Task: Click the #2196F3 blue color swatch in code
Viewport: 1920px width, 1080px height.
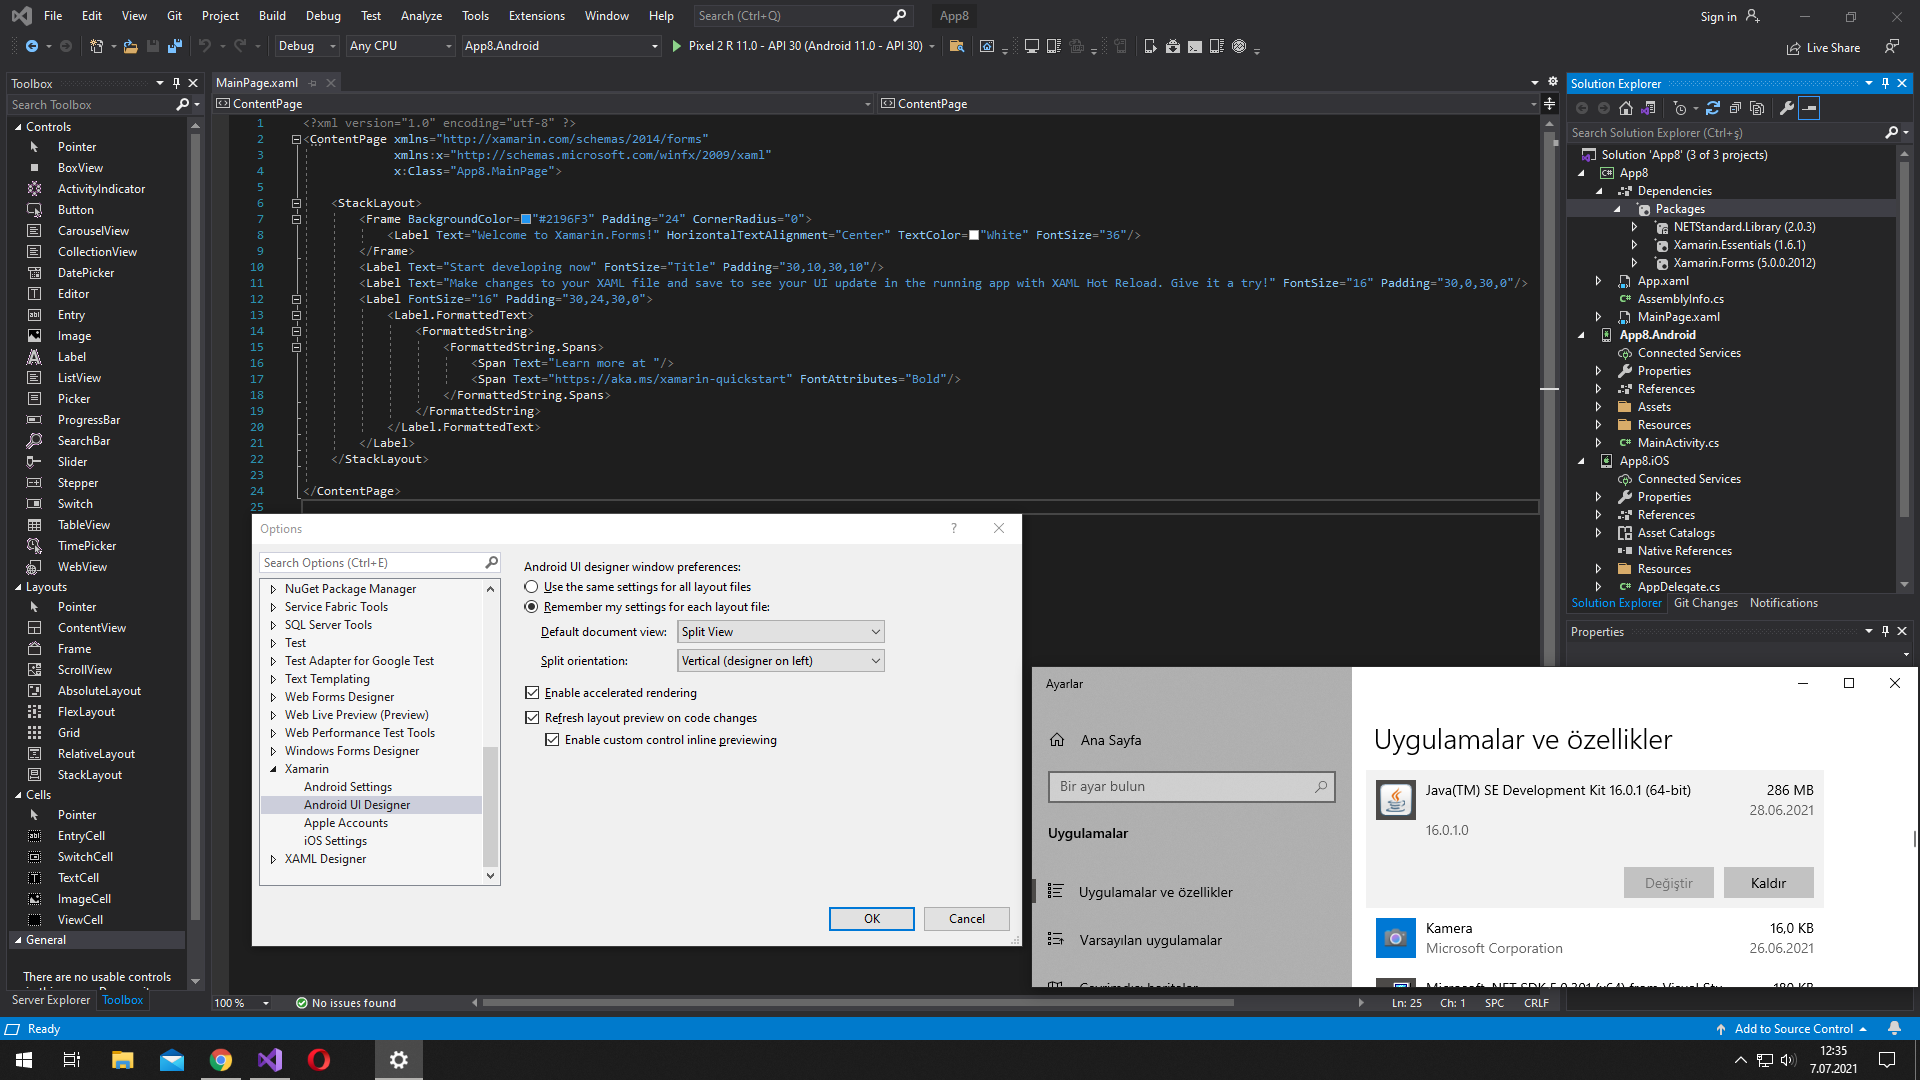Action: [526, 219]
